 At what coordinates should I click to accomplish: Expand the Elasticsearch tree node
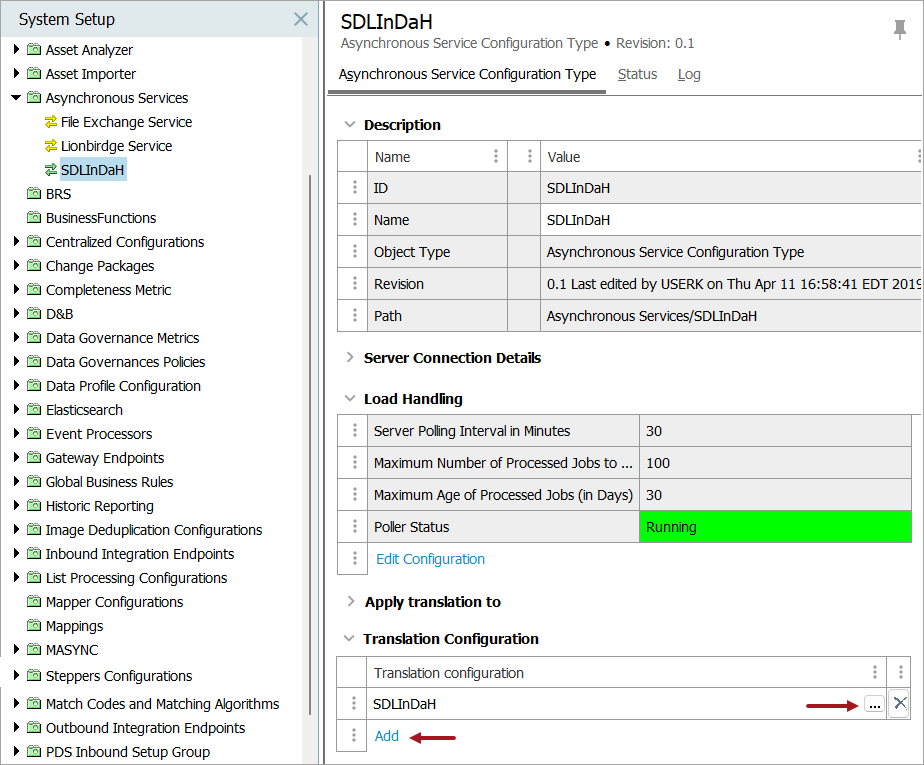pos(16,410)
